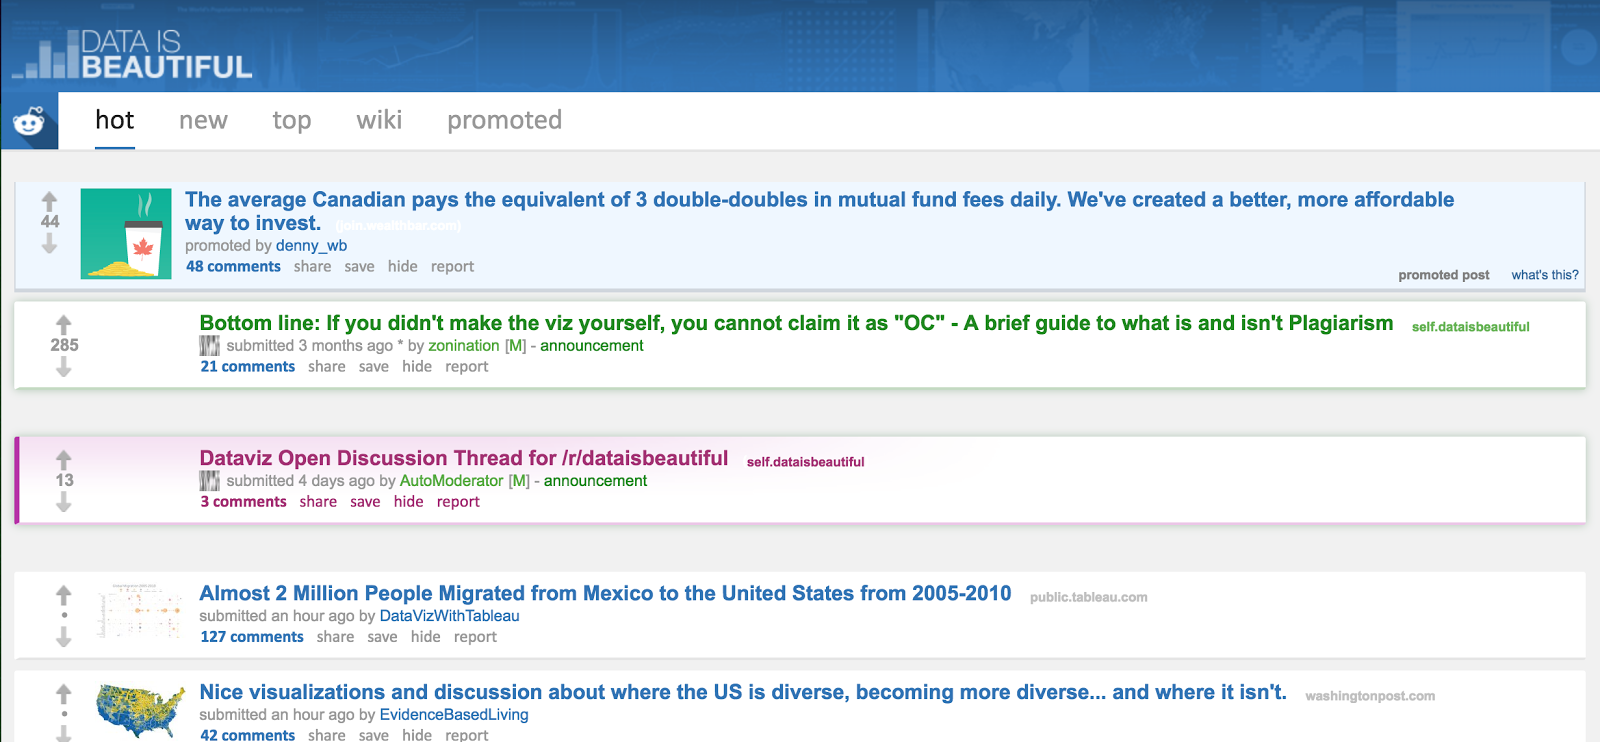Visit DataVizWithTableau user profile

tap(449, 616)
